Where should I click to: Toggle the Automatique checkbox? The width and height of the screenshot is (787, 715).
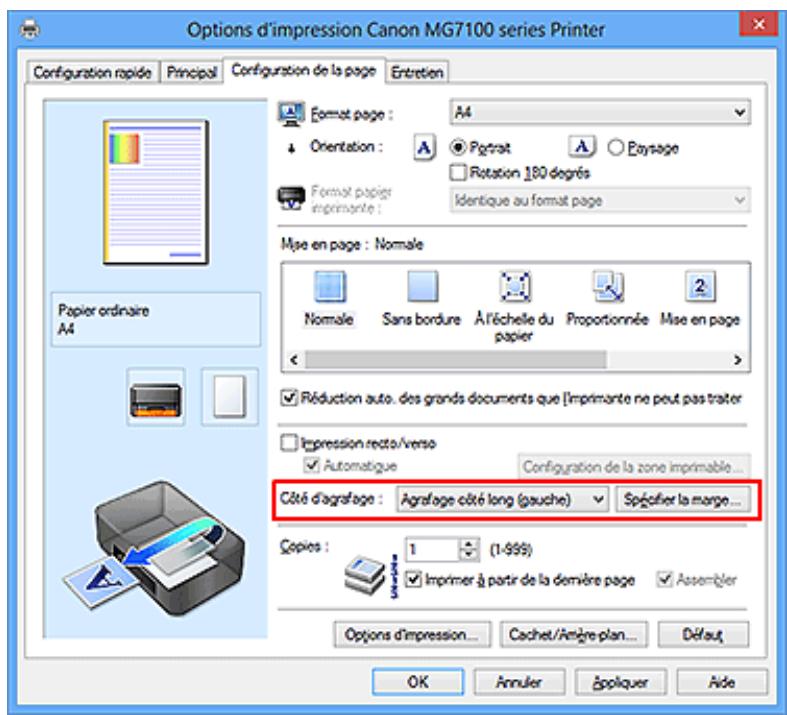click(312, 465)
